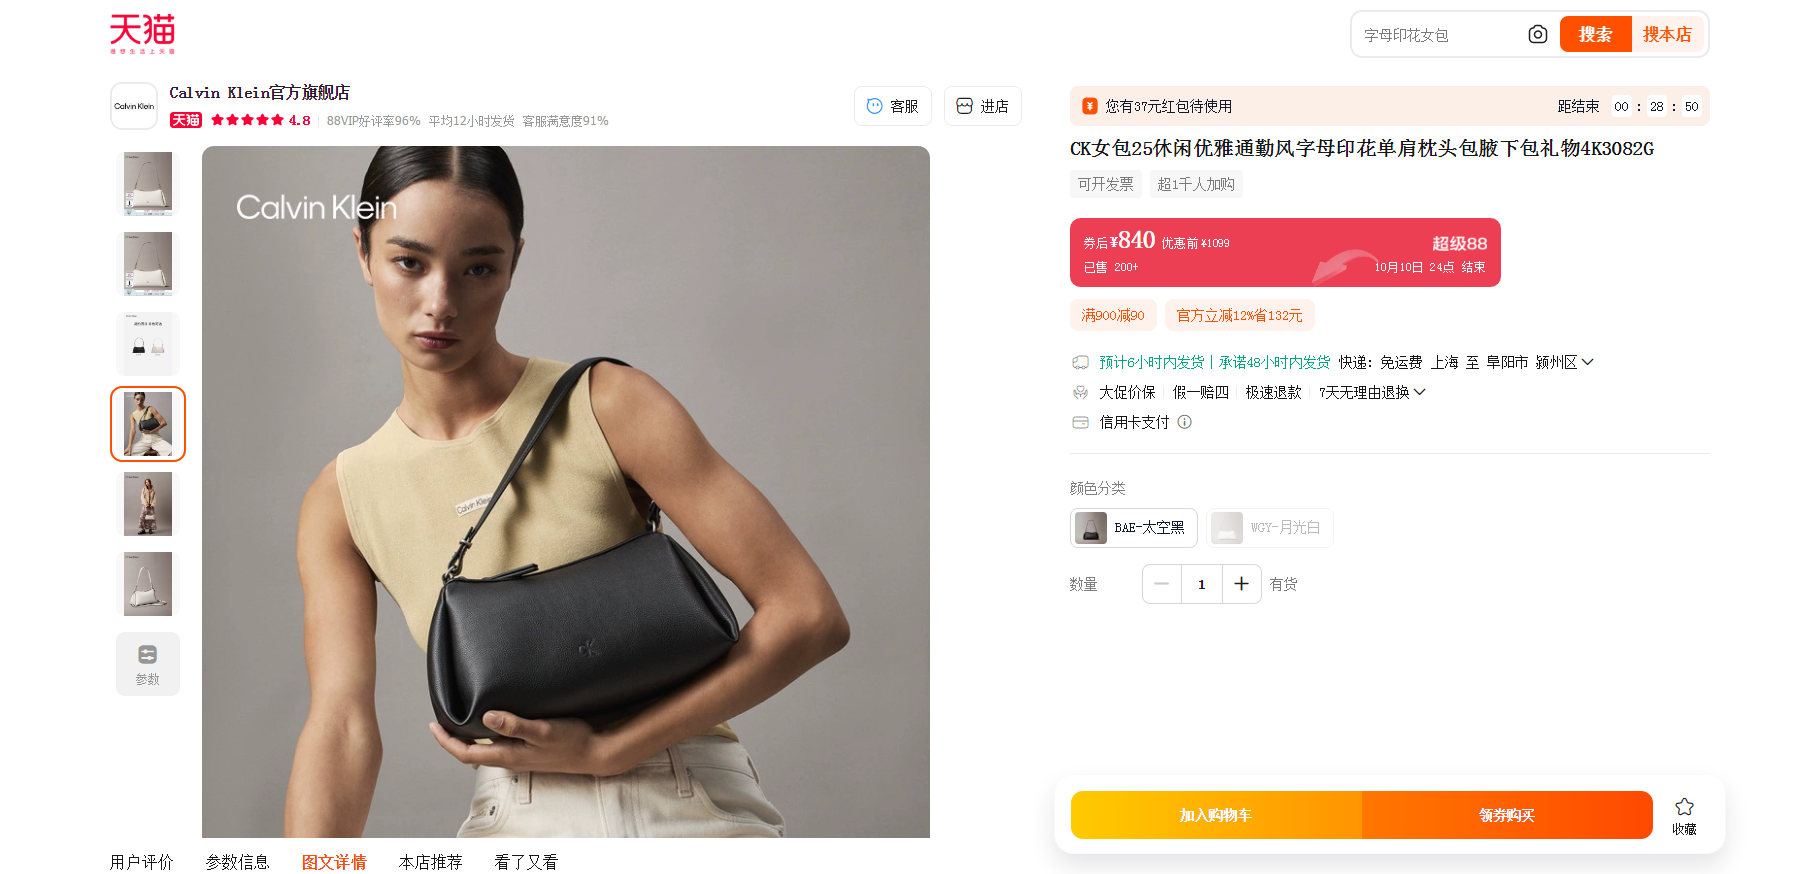Click the 领券购买 button
The height and width of the screenshot is (874, 1801).
pos(1507,815)
